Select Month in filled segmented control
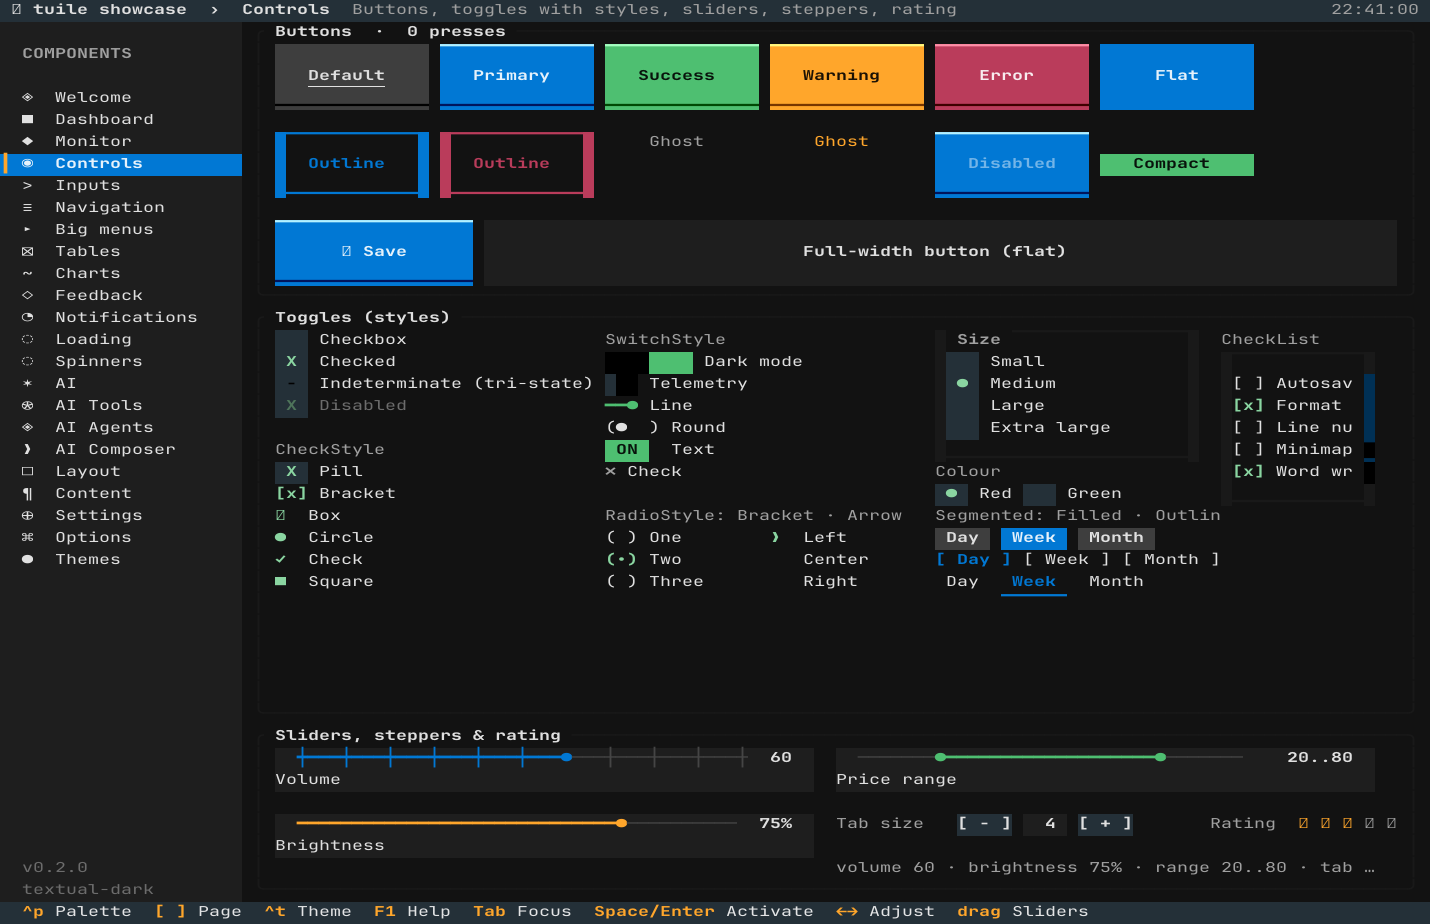Viewport: 1430px width, 924px height. [x=1116, y=537]
